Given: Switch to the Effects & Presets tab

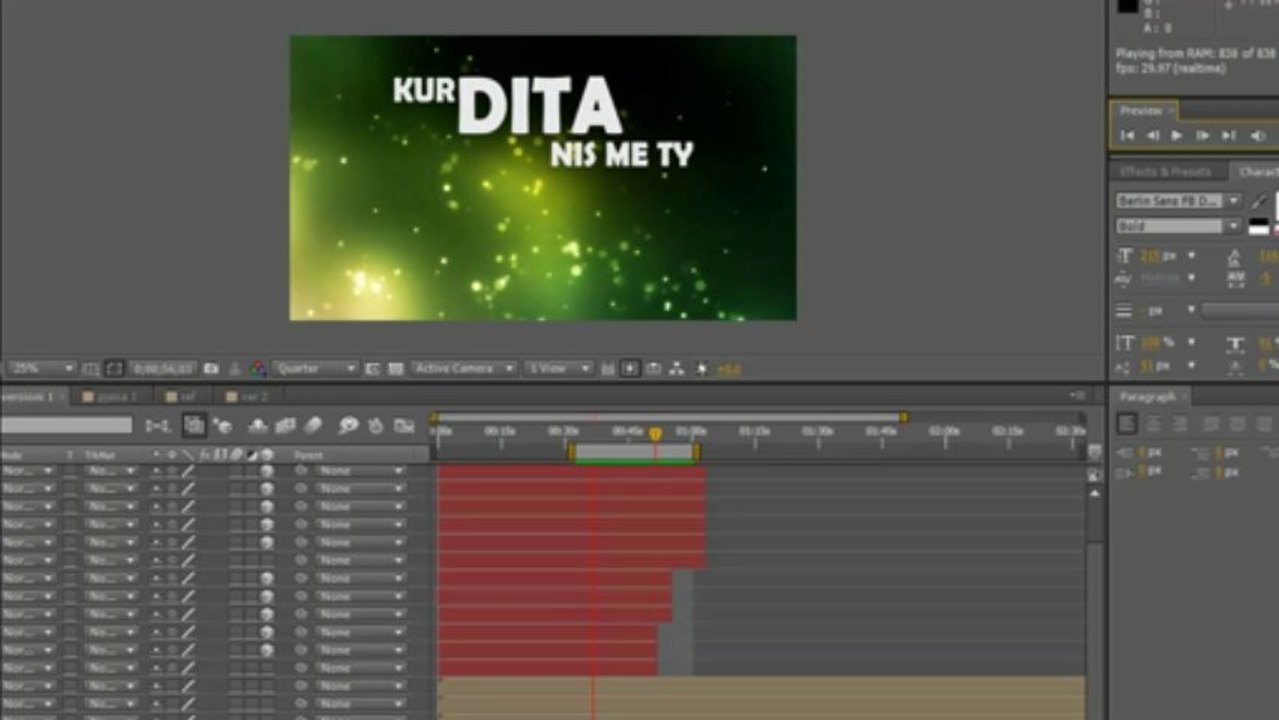Looking at the screenshot, I should 1164,172.
